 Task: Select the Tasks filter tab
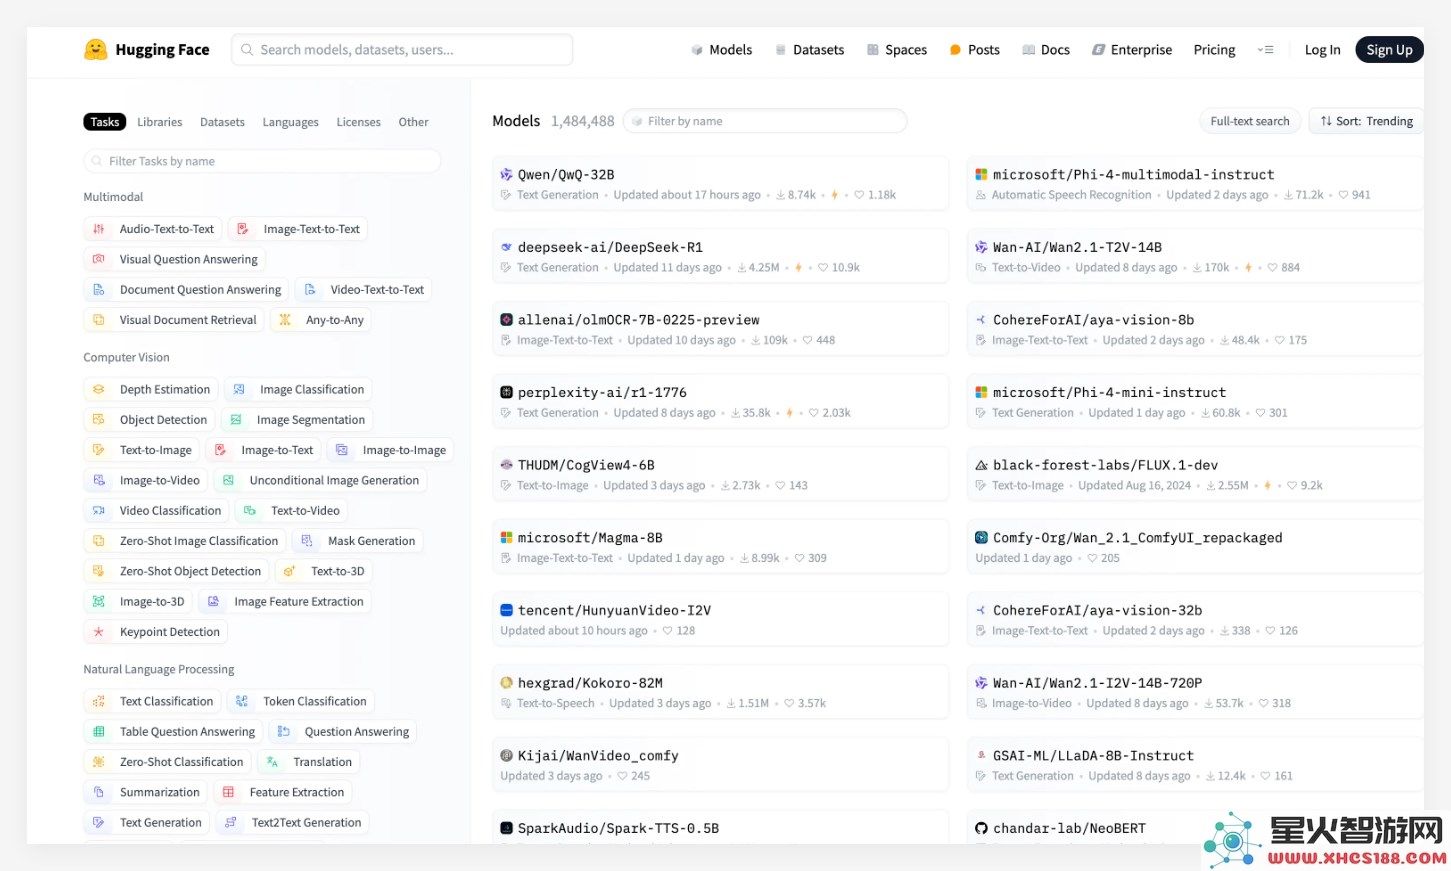pyautogui.click(x=105, y=122)
